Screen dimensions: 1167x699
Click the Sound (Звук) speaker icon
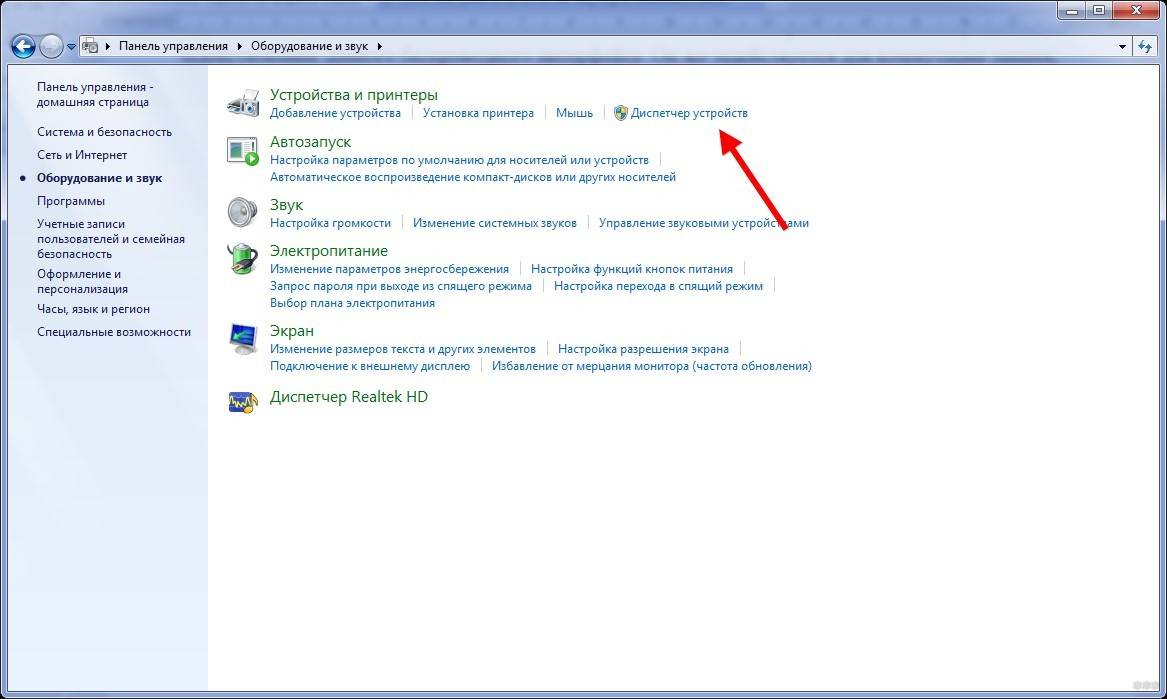coord(243,212)
